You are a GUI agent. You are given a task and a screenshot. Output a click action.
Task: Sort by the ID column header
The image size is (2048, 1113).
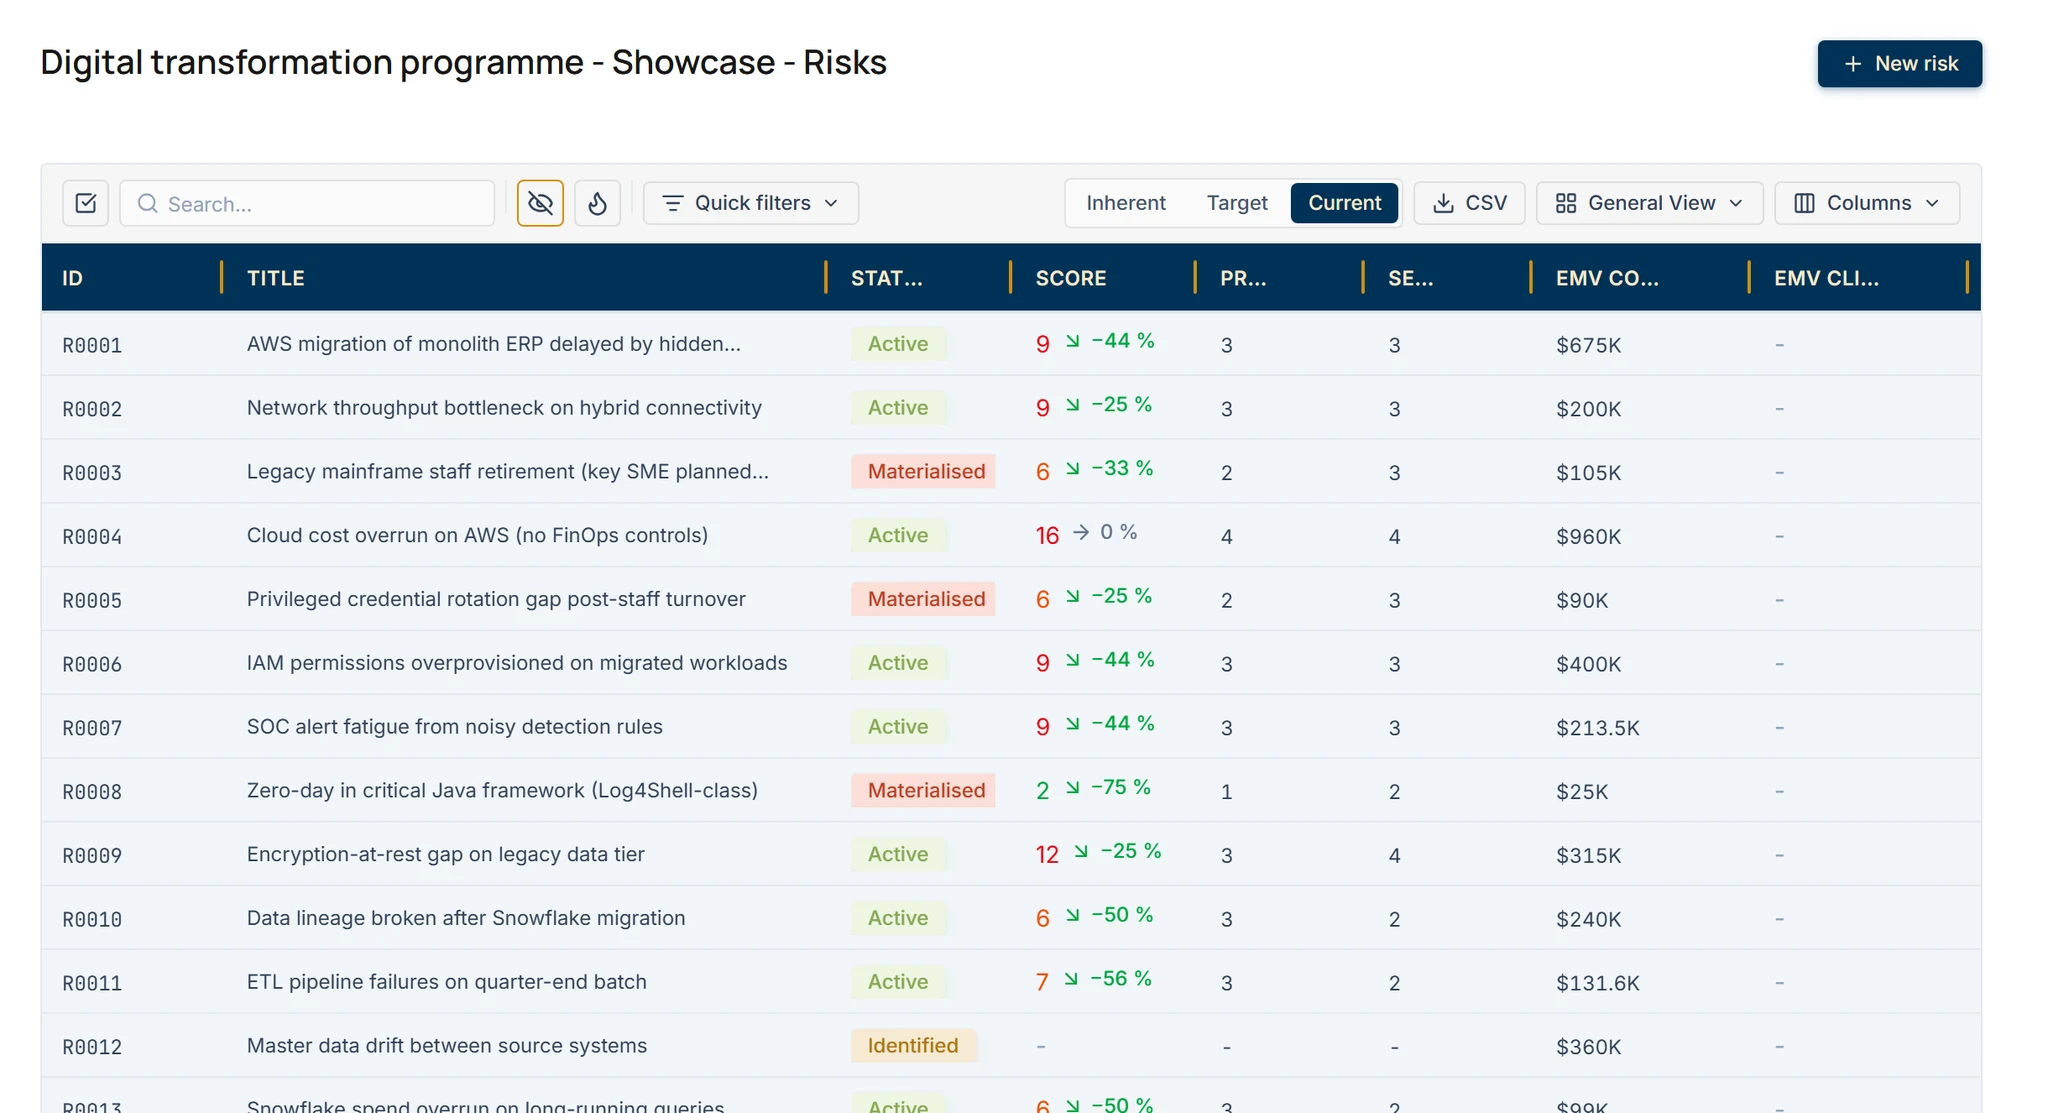72,278
